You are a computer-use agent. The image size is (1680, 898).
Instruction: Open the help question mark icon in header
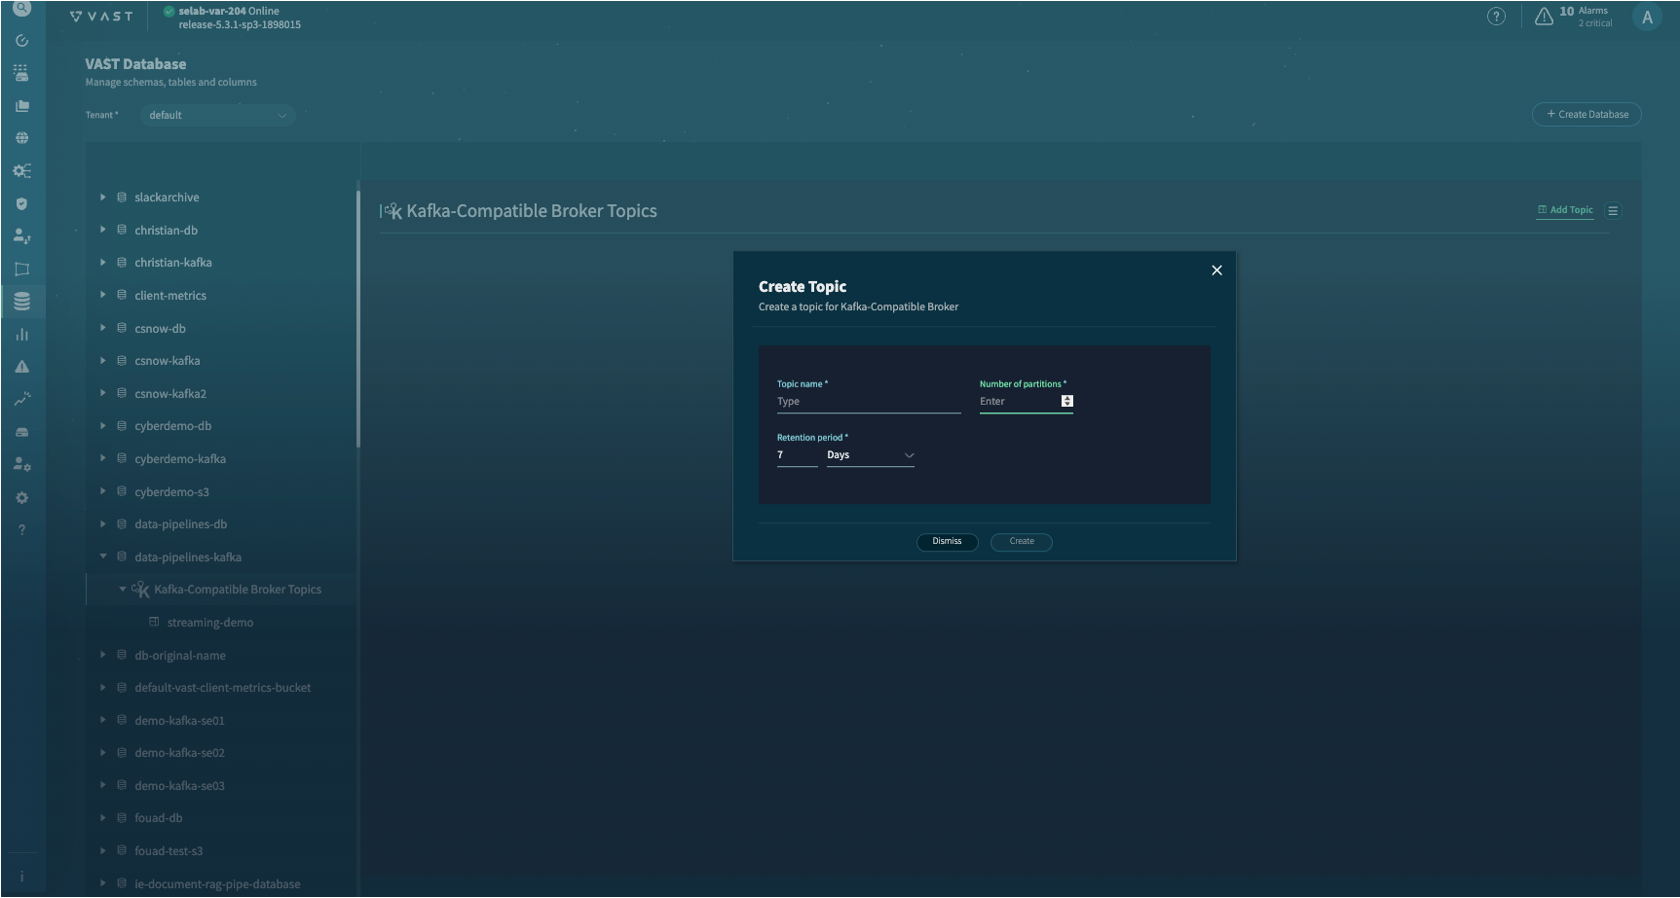click(x=1496, y=16)
